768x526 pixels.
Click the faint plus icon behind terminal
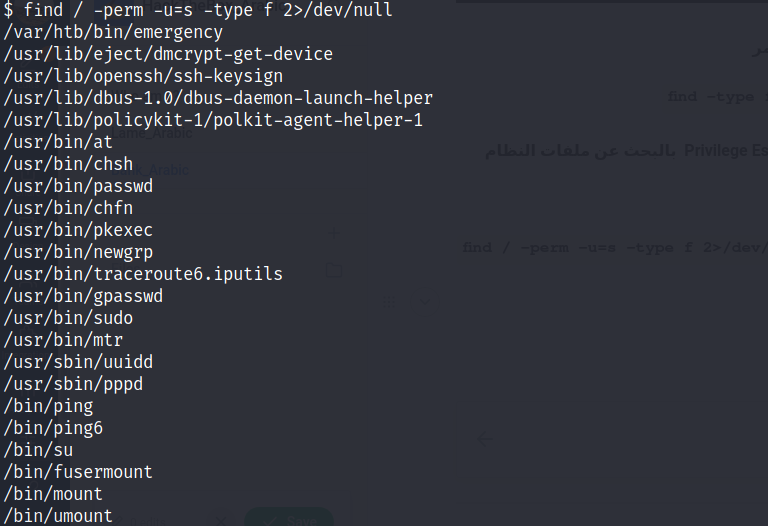[334, 233]
